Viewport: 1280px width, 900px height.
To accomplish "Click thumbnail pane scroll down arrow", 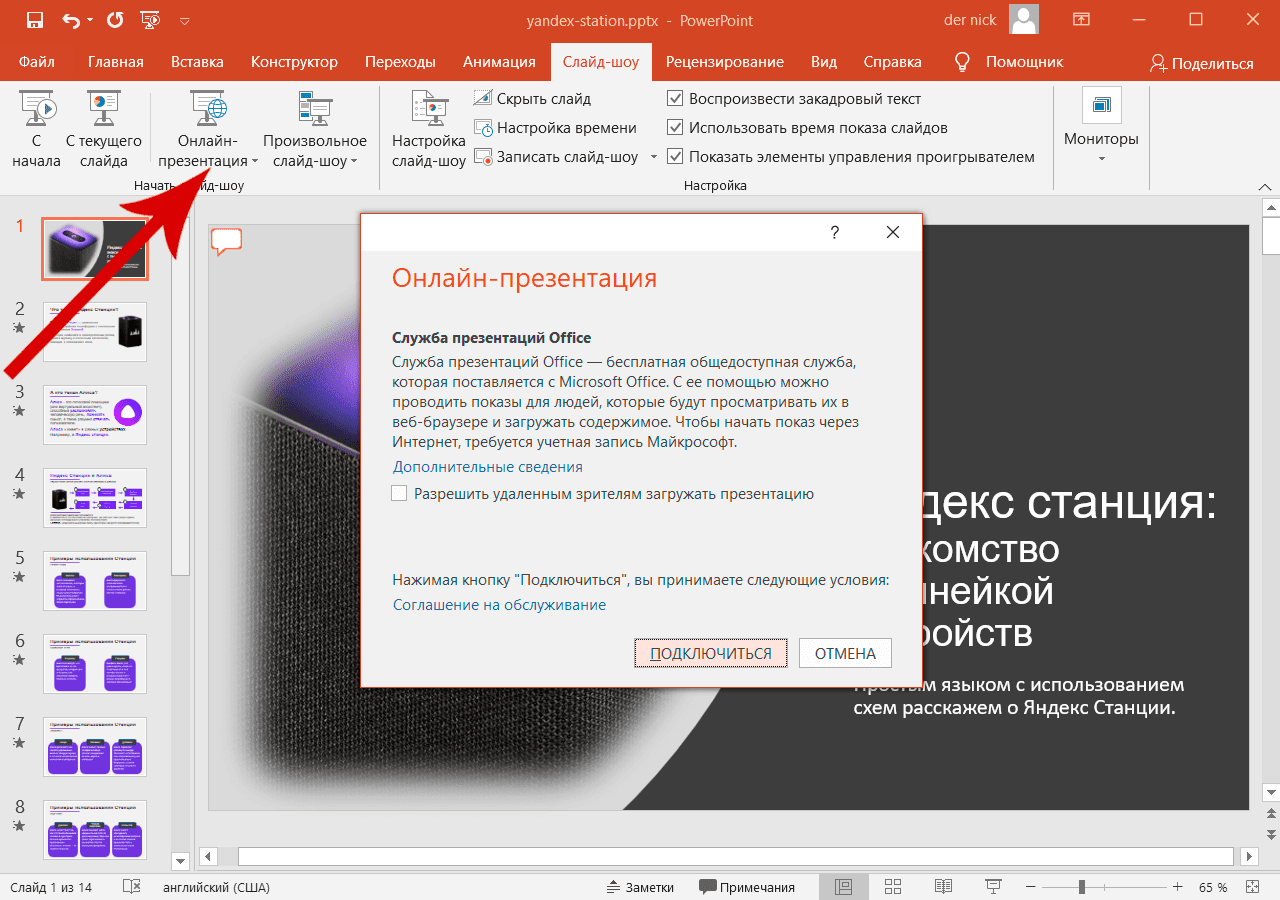I will (180, 861).
